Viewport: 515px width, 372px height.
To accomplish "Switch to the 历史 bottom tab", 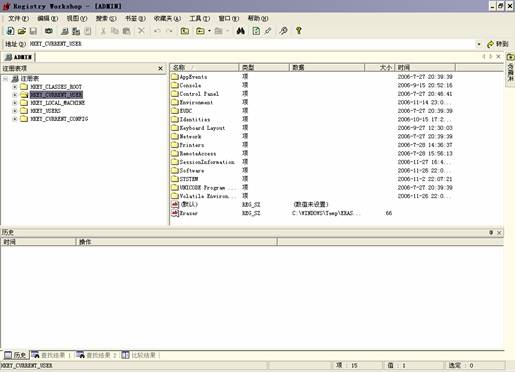I will [16, 355].
